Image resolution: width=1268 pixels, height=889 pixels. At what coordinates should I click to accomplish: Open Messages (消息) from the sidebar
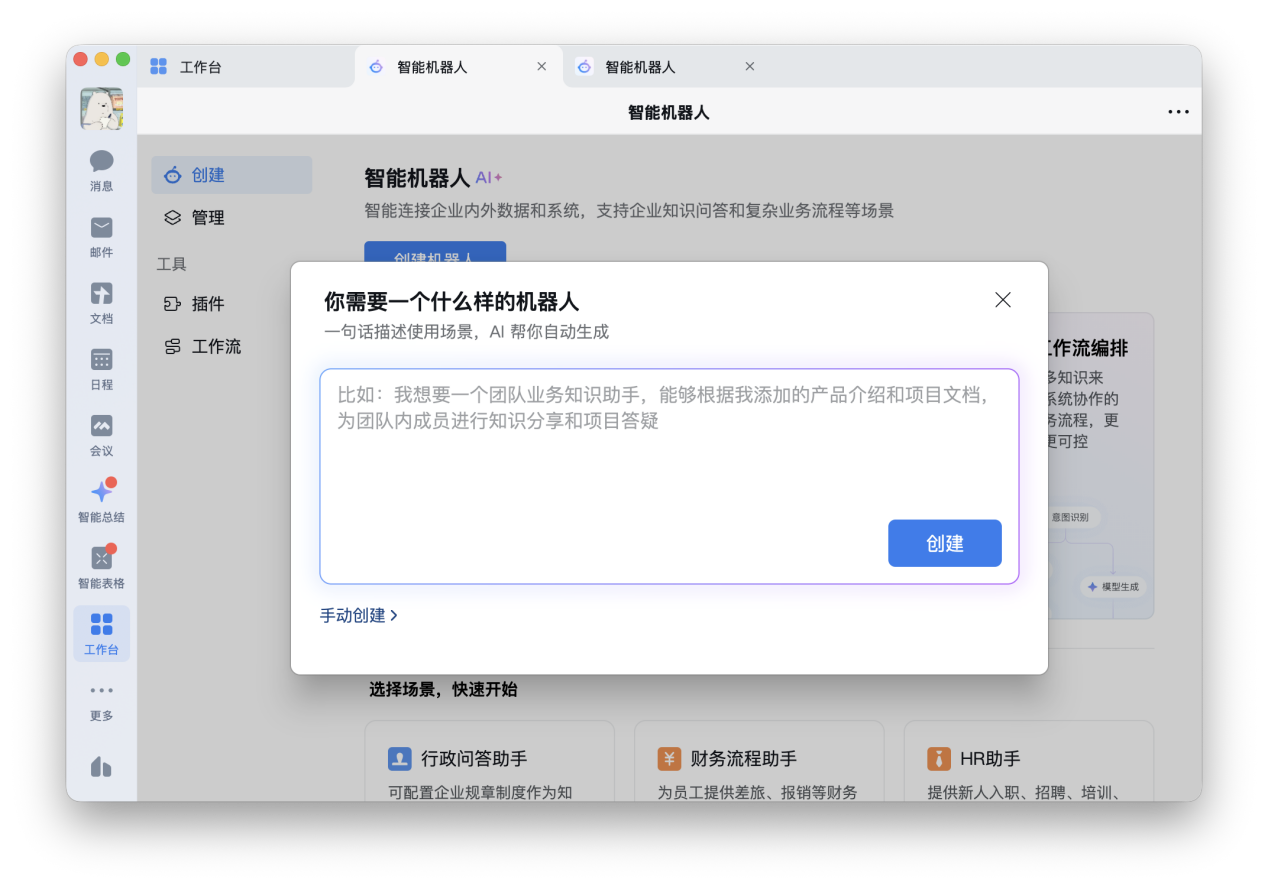click(101, 168)
